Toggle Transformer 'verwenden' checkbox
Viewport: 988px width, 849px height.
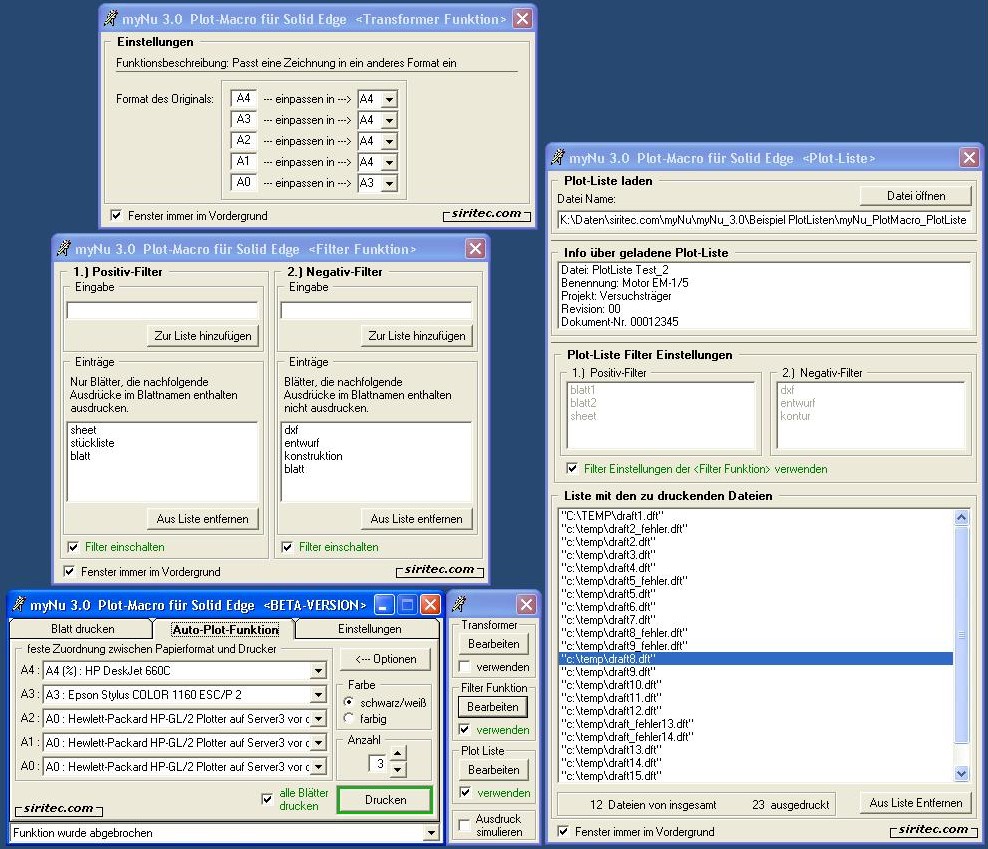tap(464, 667)
